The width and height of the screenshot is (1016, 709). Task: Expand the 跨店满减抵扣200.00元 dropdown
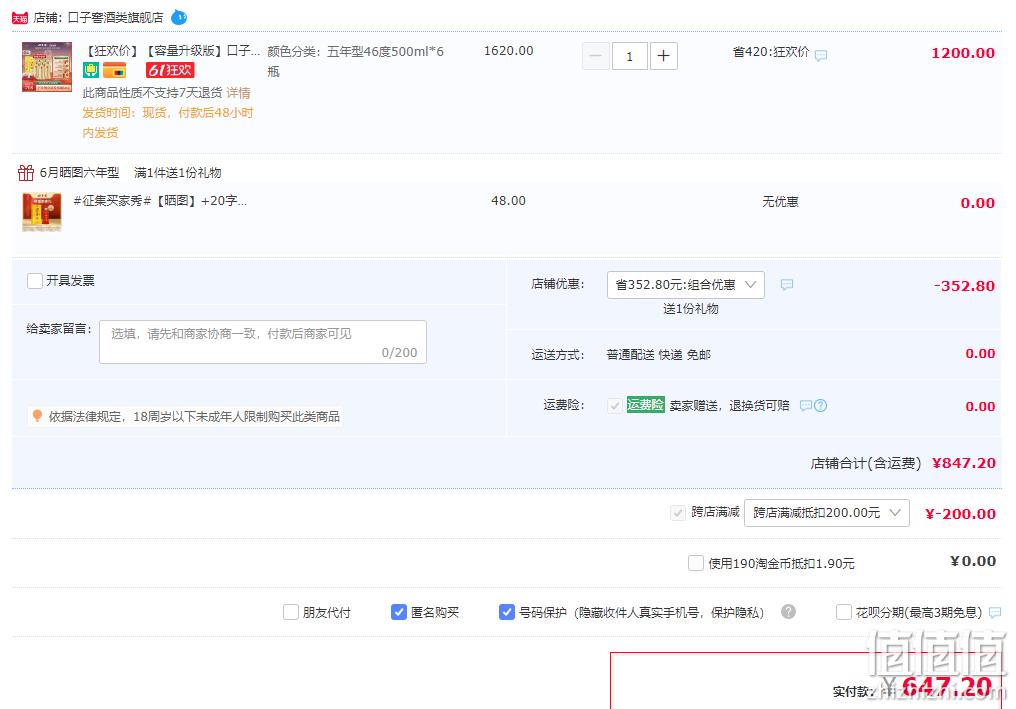click(826, 513)
